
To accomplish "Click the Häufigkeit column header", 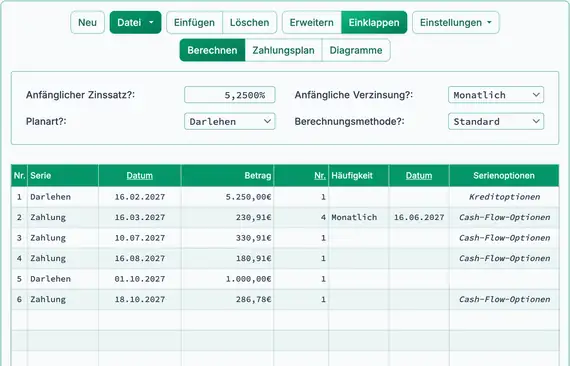I will [359, 176].
